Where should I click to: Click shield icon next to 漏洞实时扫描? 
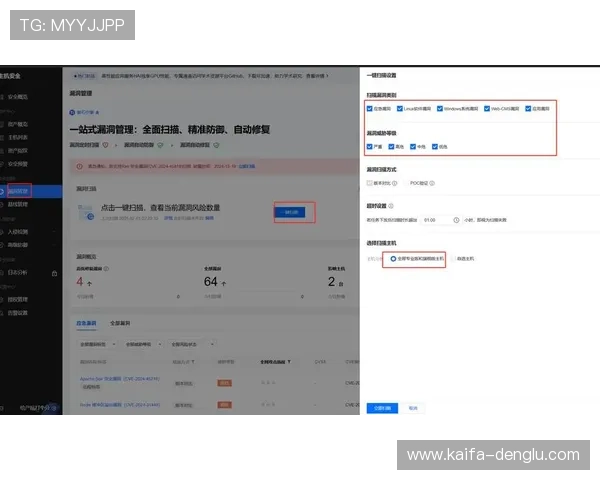click(x=105, y=145)
